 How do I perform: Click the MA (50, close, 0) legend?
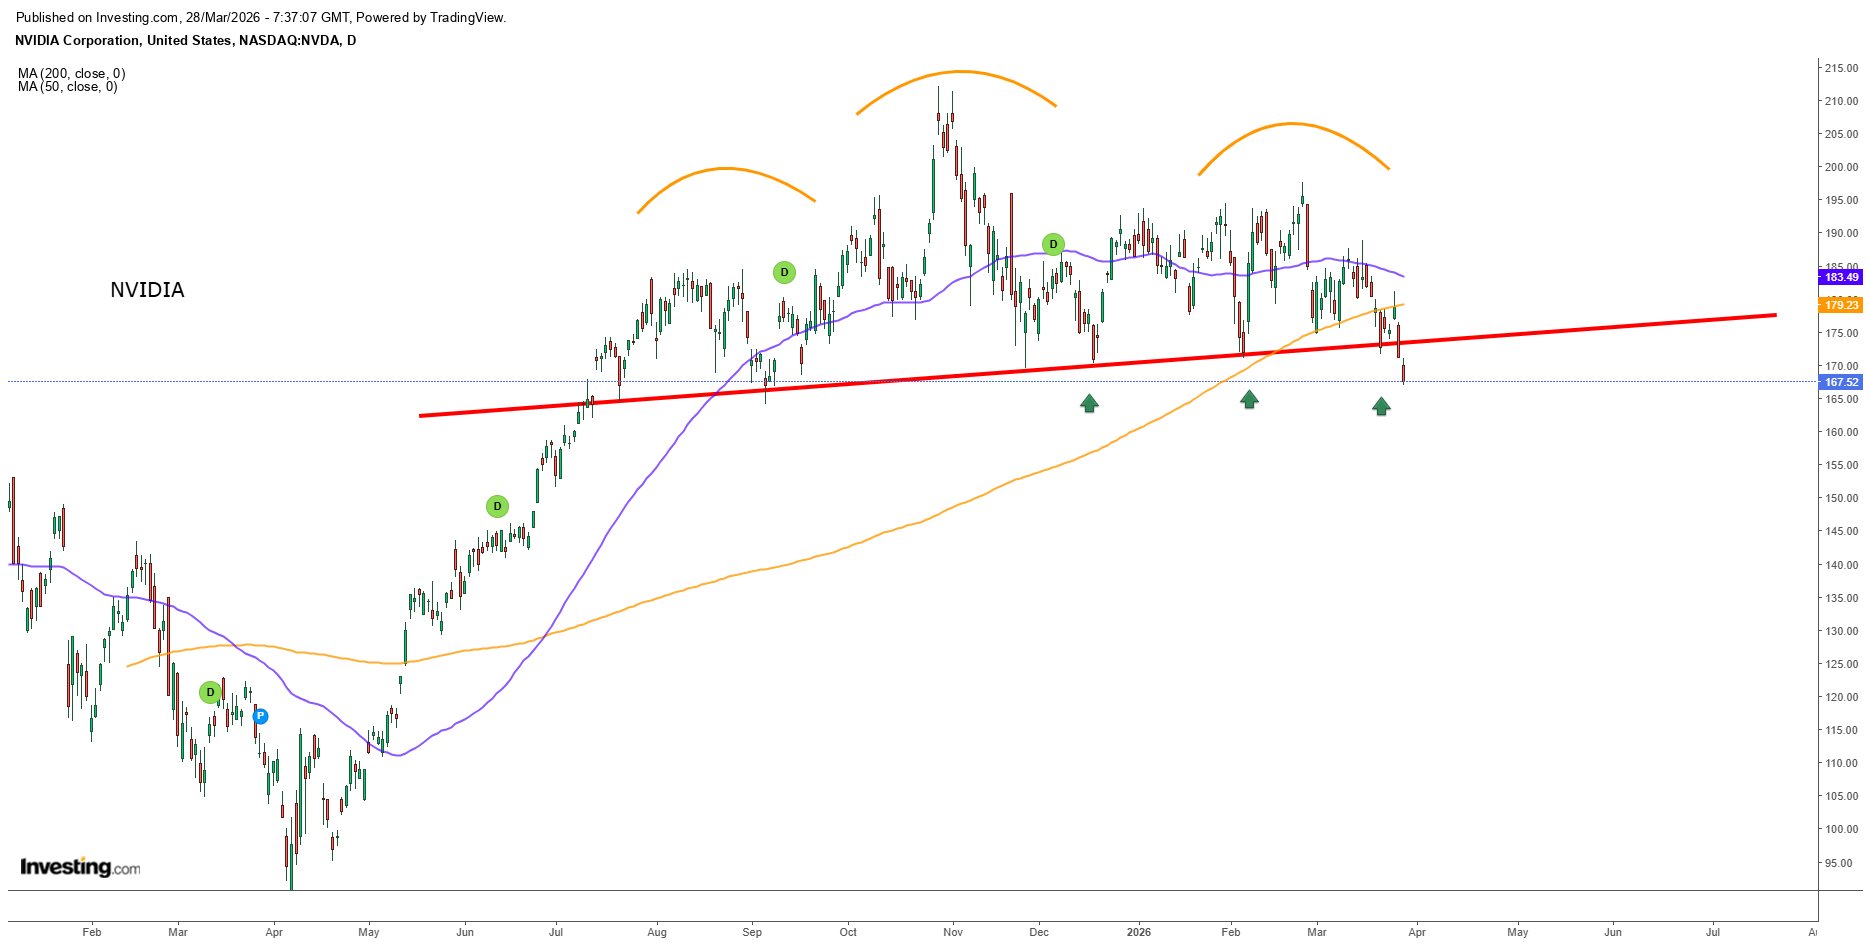(68, 87)
